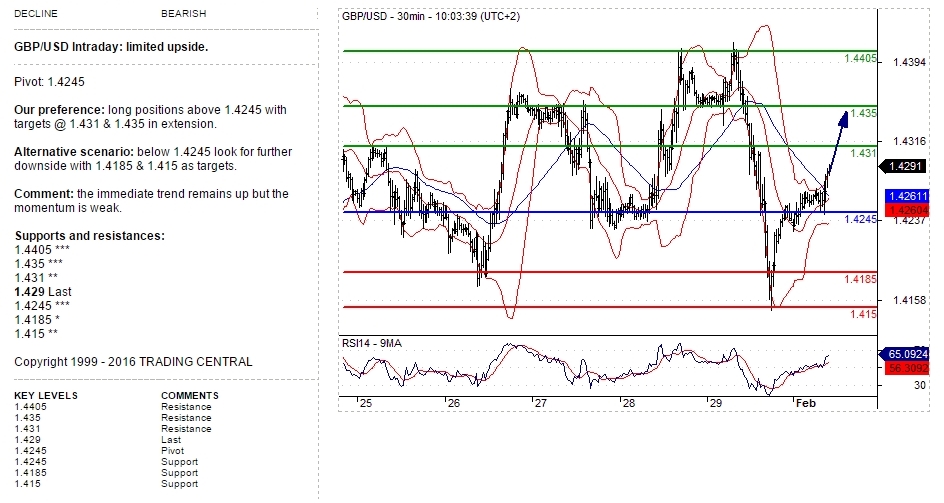
Task: Select the '1.4405 ***' resistance row
Action: click(42, 249)
